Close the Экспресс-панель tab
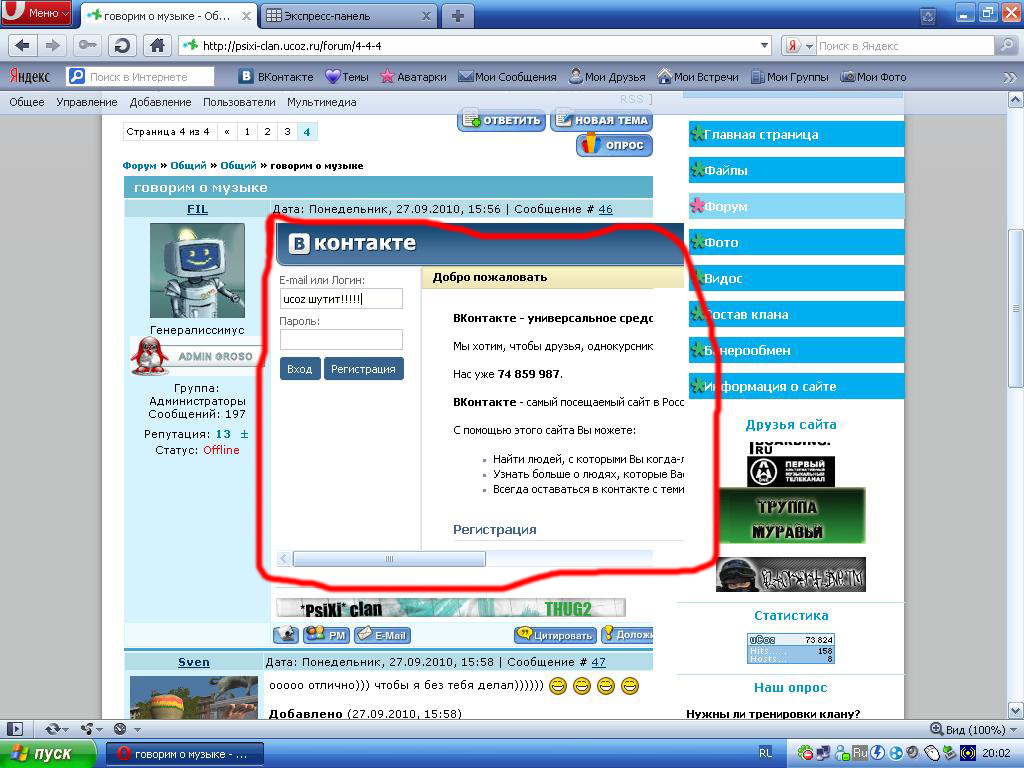This screenshot has height=768, width=1024. pos(426,16)
